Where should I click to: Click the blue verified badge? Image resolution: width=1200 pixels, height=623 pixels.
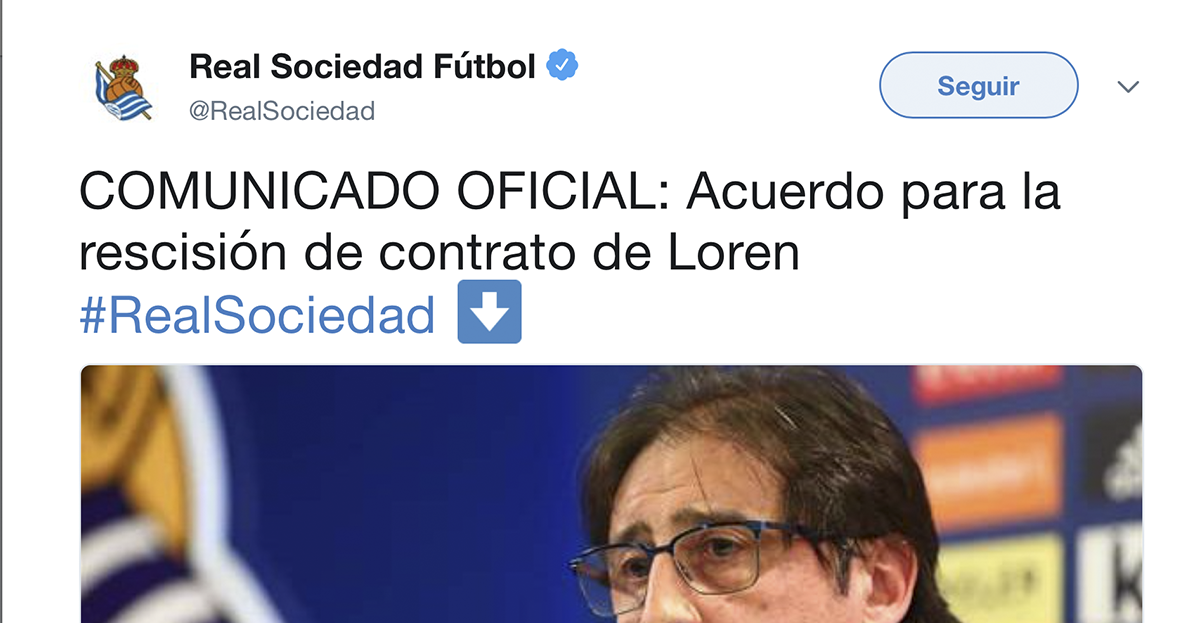pyautogui.click(x=563, y=67)
